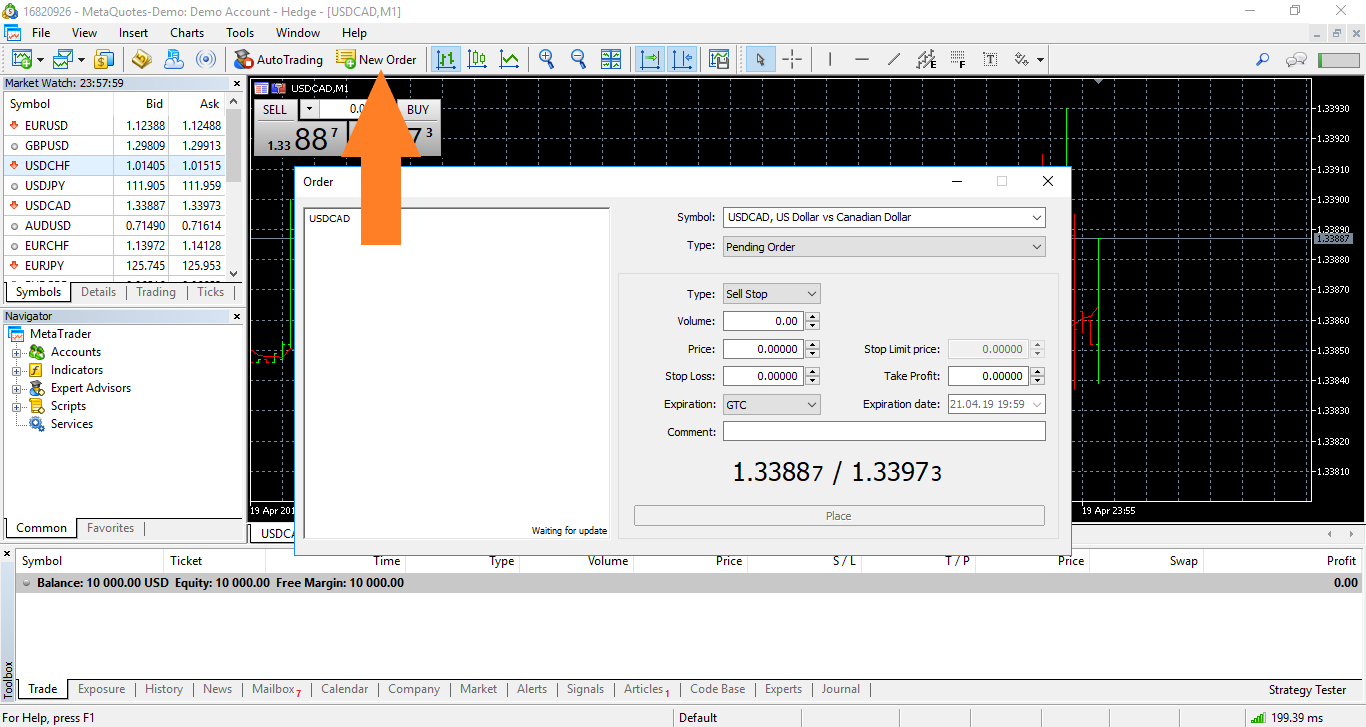Viewport: 1366px width, 727px height.
Task: Select Services in Navigator tree
Action: pos(72,424)
